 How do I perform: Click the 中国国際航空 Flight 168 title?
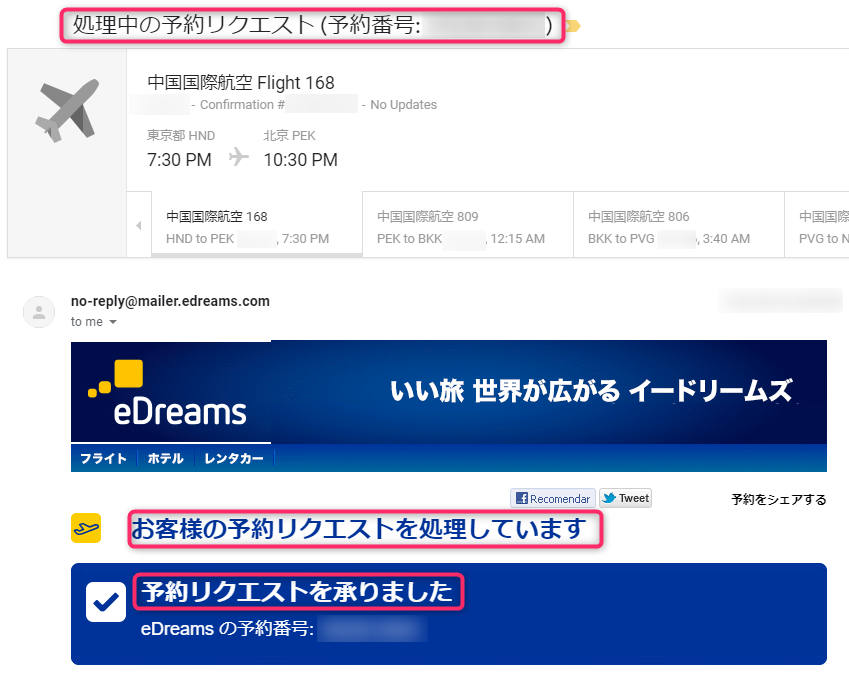[241, 82]
